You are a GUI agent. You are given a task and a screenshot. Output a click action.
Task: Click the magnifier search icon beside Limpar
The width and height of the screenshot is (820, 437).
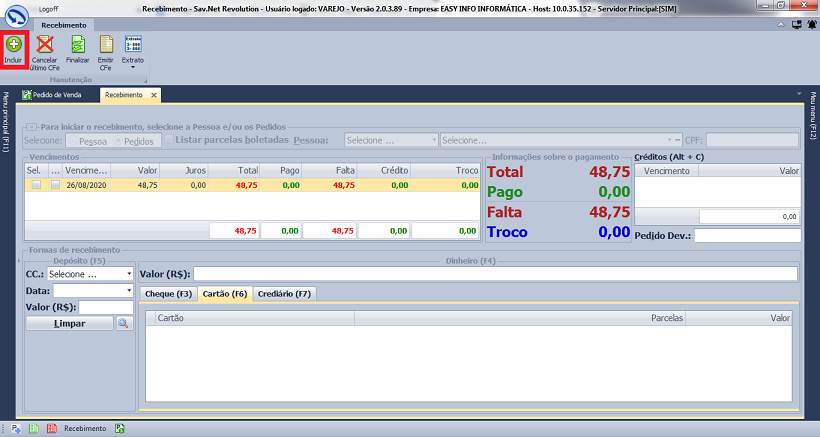pos(123,324)
